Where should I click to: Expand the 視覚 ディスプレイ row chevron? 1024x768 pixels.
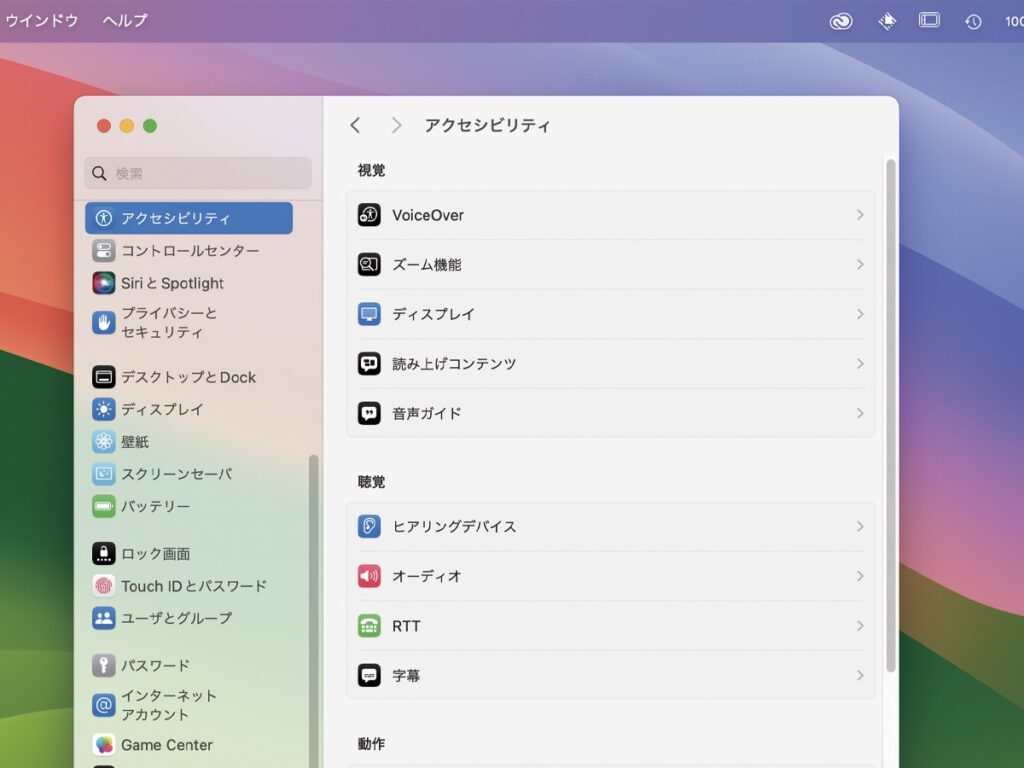pos(860,314)
